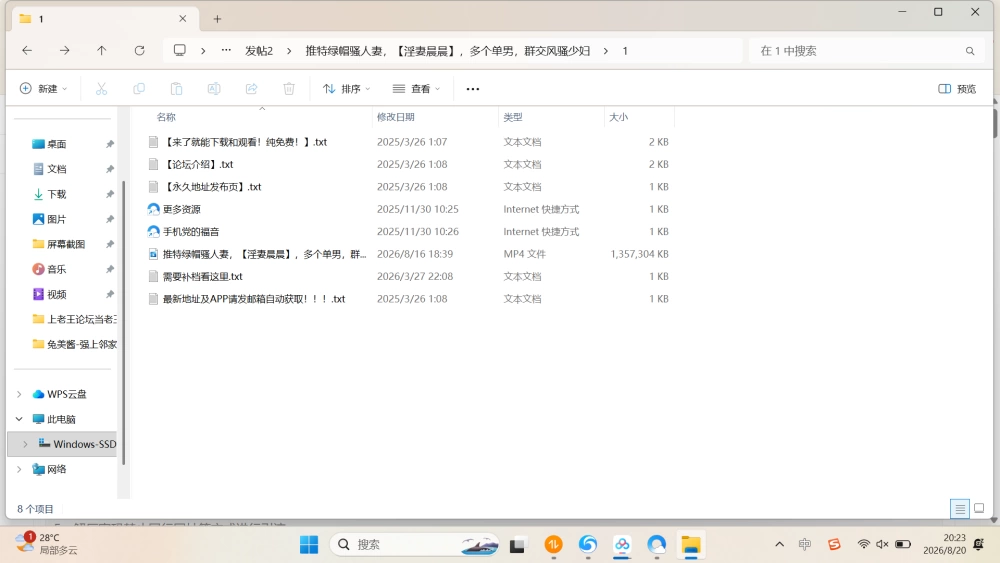The height and width of the screenshot is (563, 1000).
Task: Click the Paste clipboard icon
Action: click(176, 89)
